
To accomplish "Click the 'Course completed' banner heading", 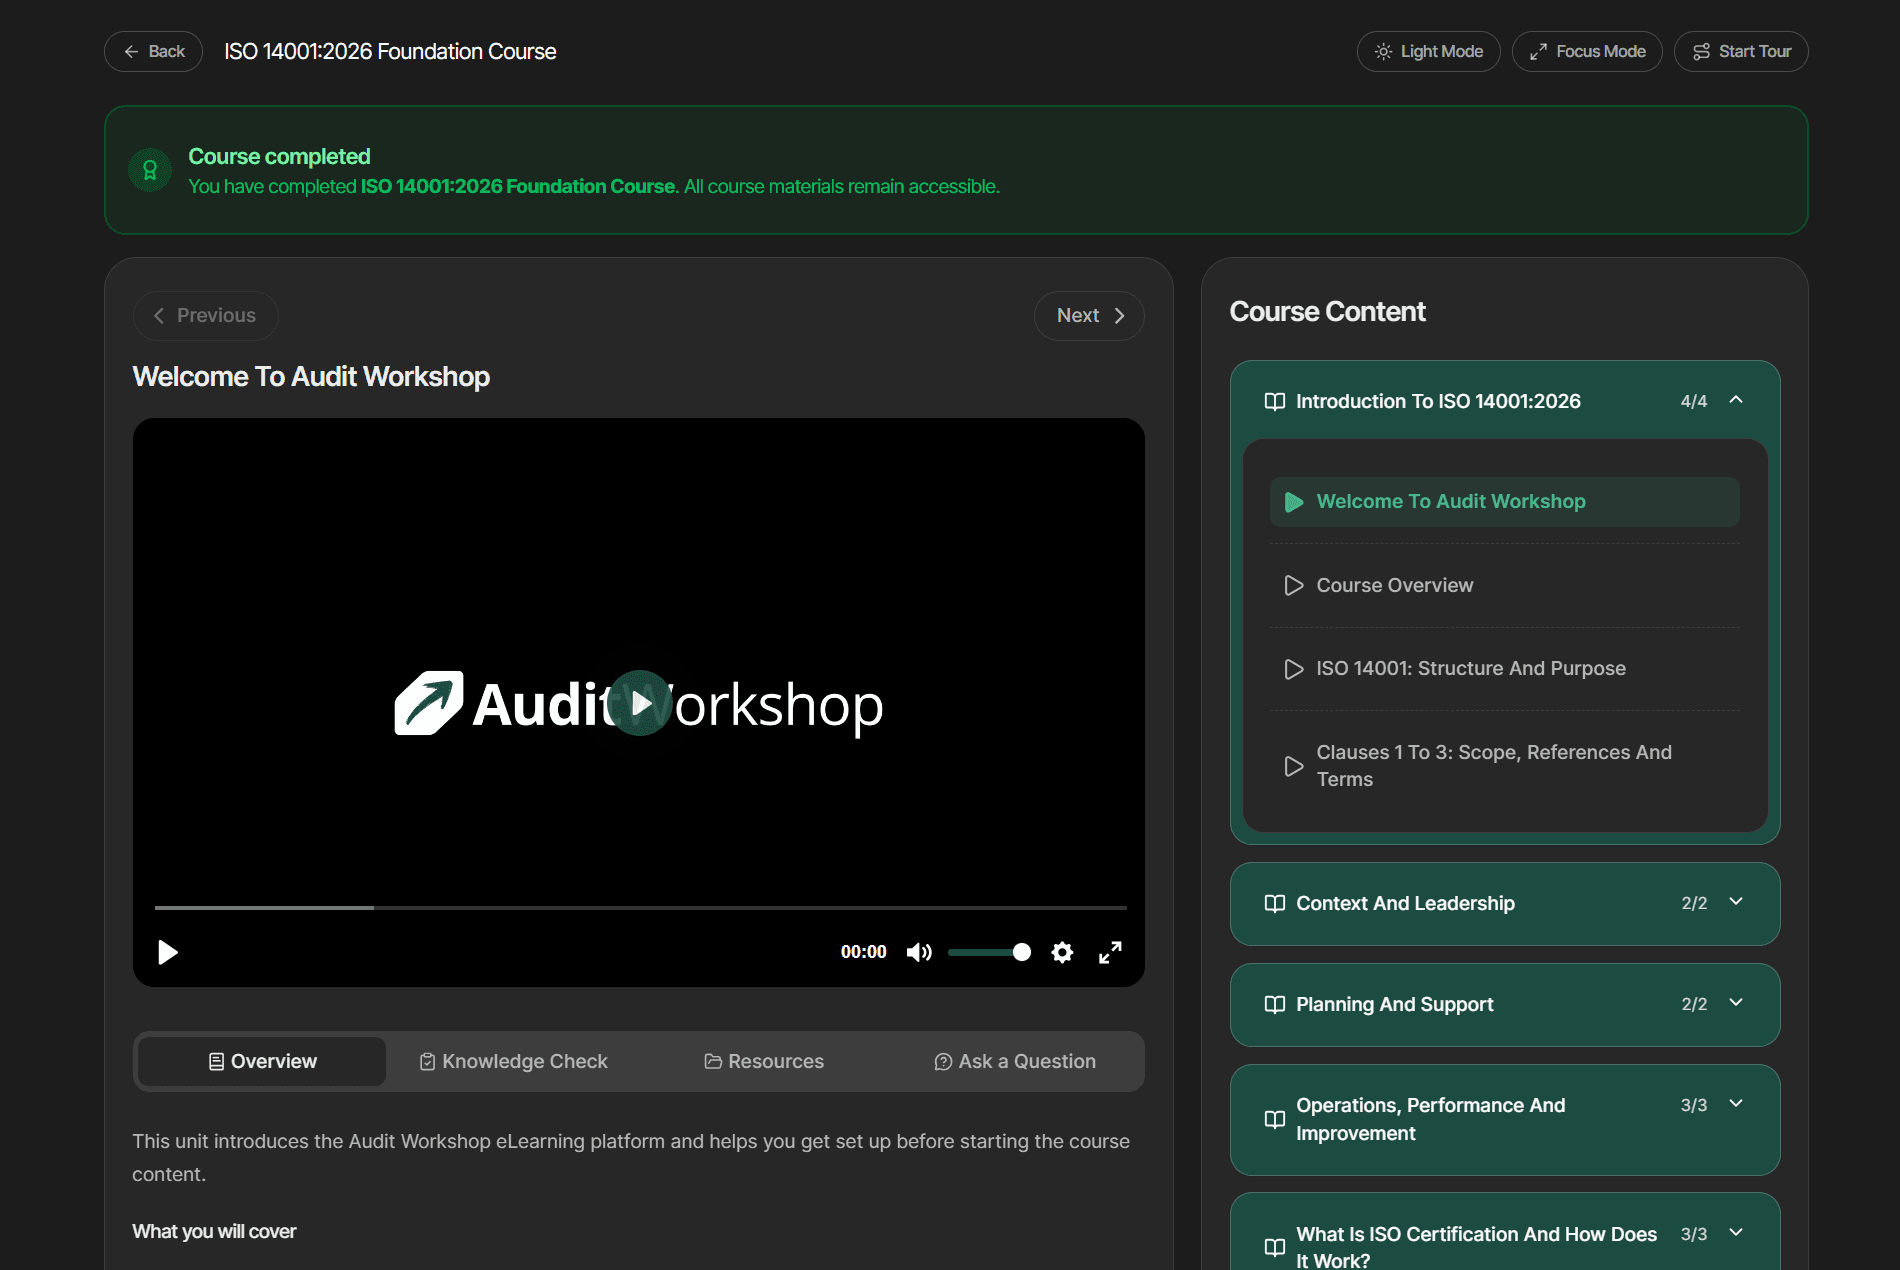I will pos(279,157).
